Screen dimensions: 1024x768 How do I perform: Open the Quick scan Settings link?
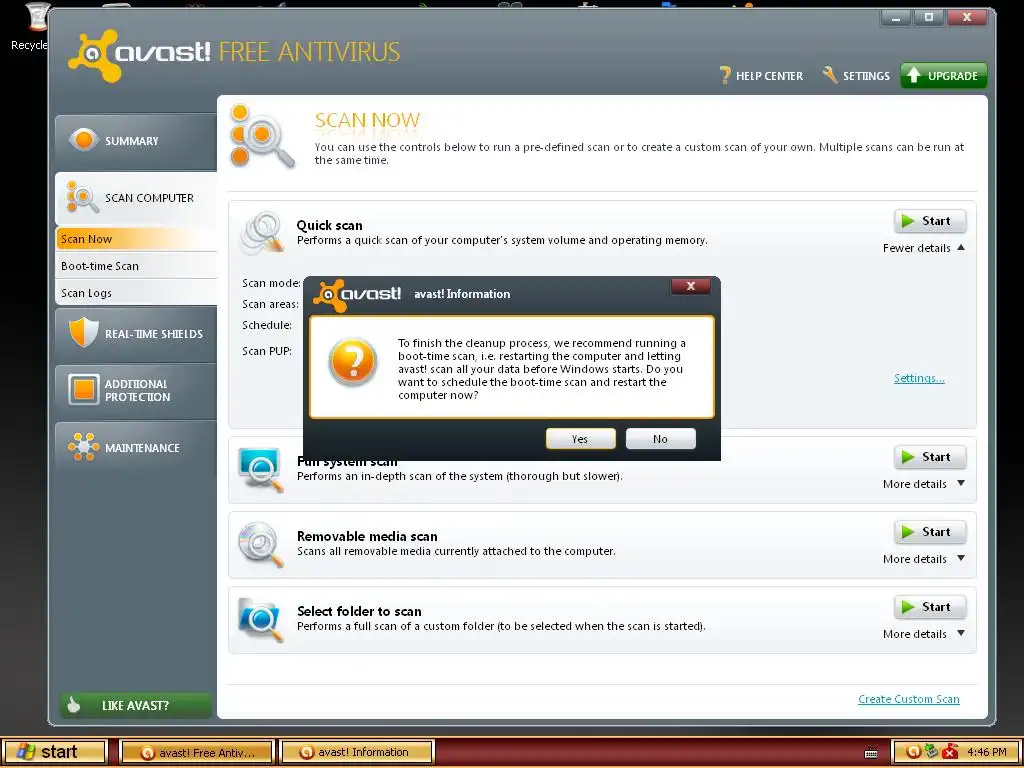tap(919, 378)
